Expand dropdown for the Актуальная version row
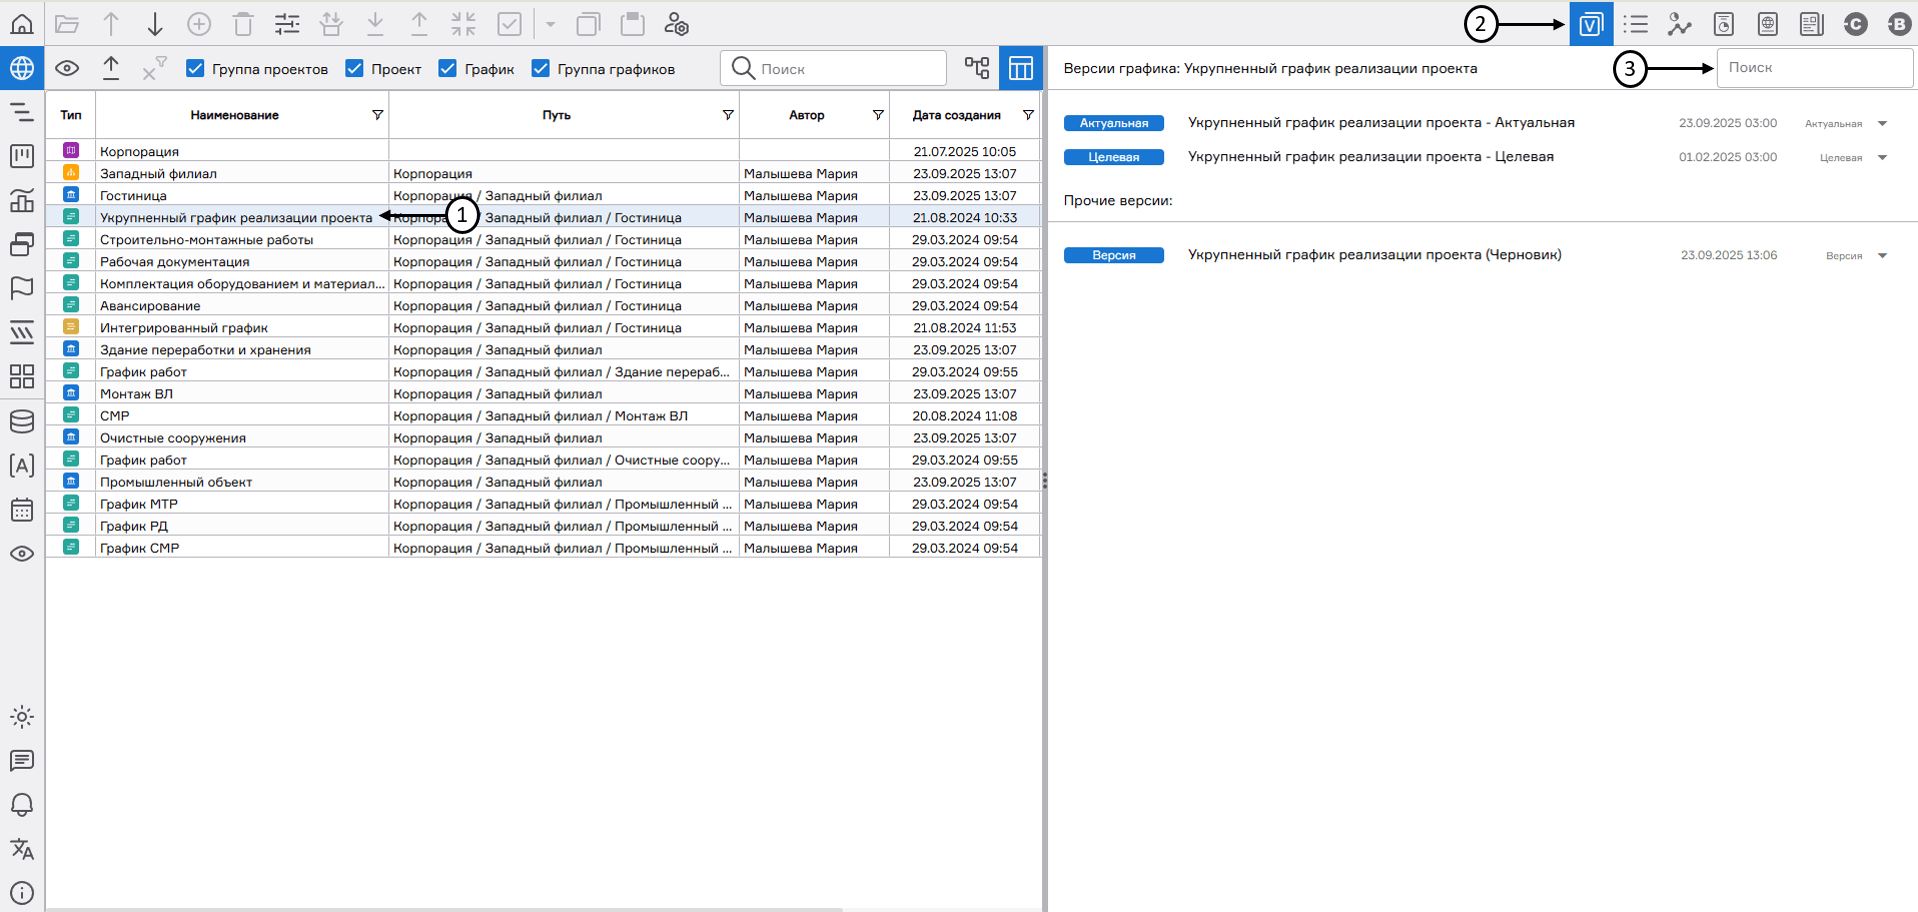The height and width of the screenshot is (912, 1918). pyautogui.click(x=1882, y=124)
